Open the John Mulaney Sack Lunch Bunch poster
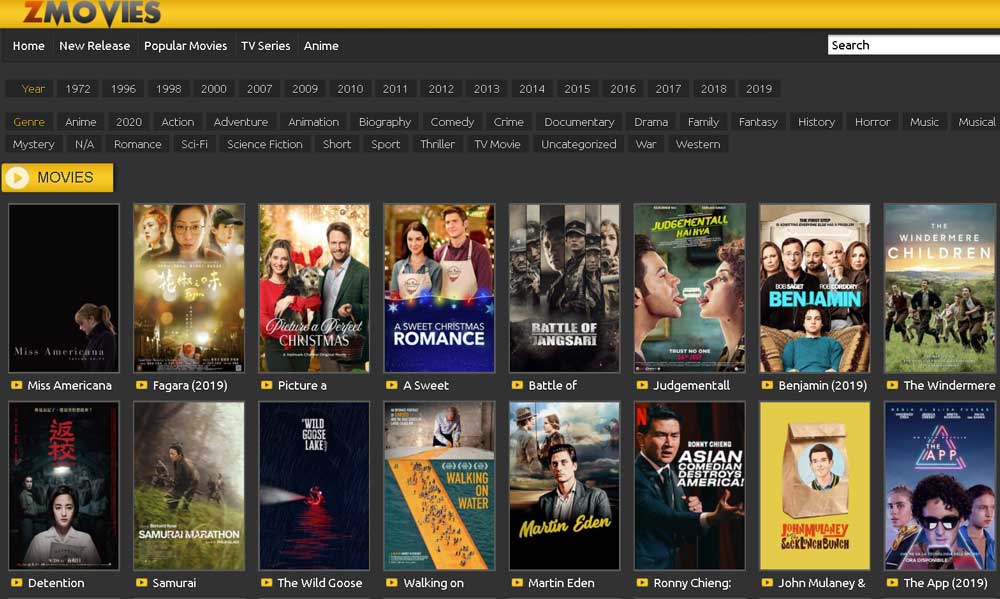The width and height of the screenshot is (1000, 599). point(814,485)
